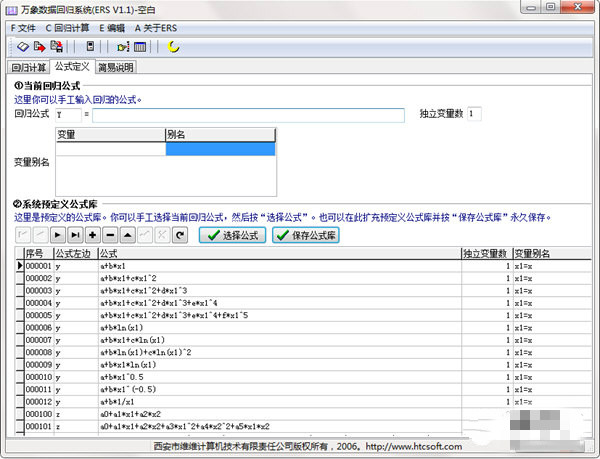600x459 pixels.
Task: Click the 独立变量数 value field
Action: point(474,114)
